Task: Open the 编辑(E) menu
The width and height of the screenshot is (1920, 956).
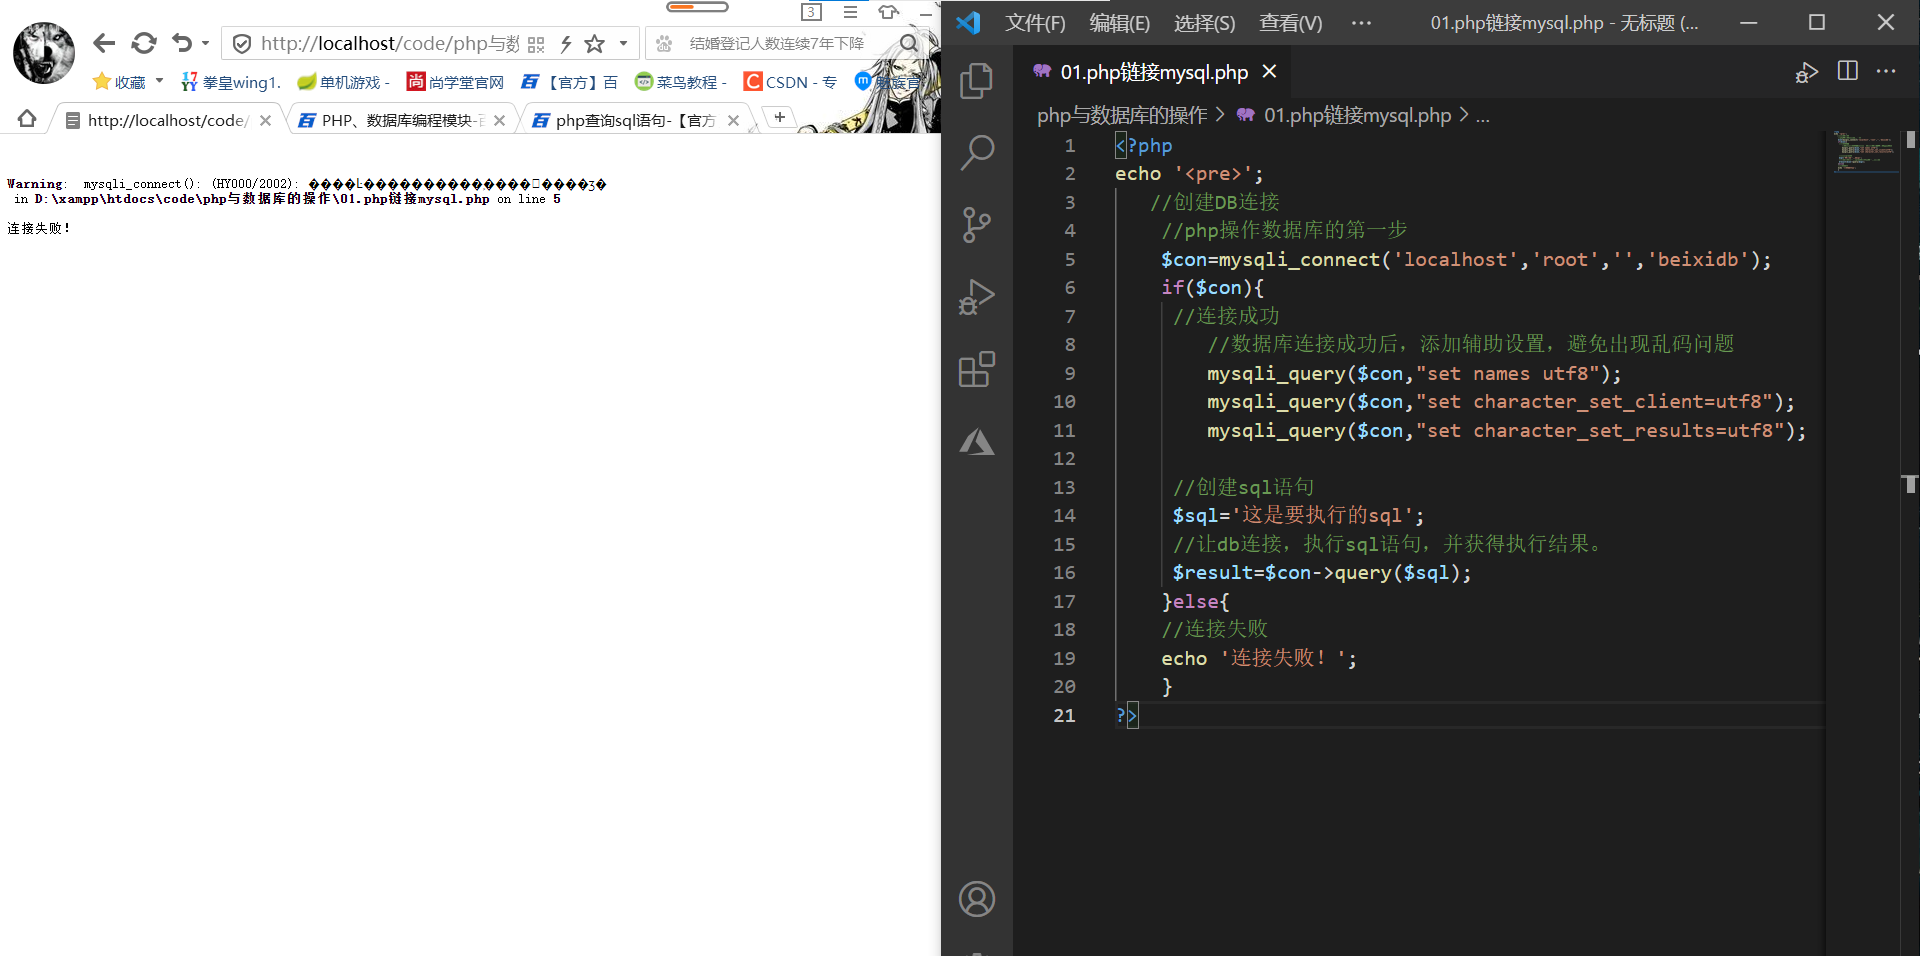Action: click(1119, 23)
